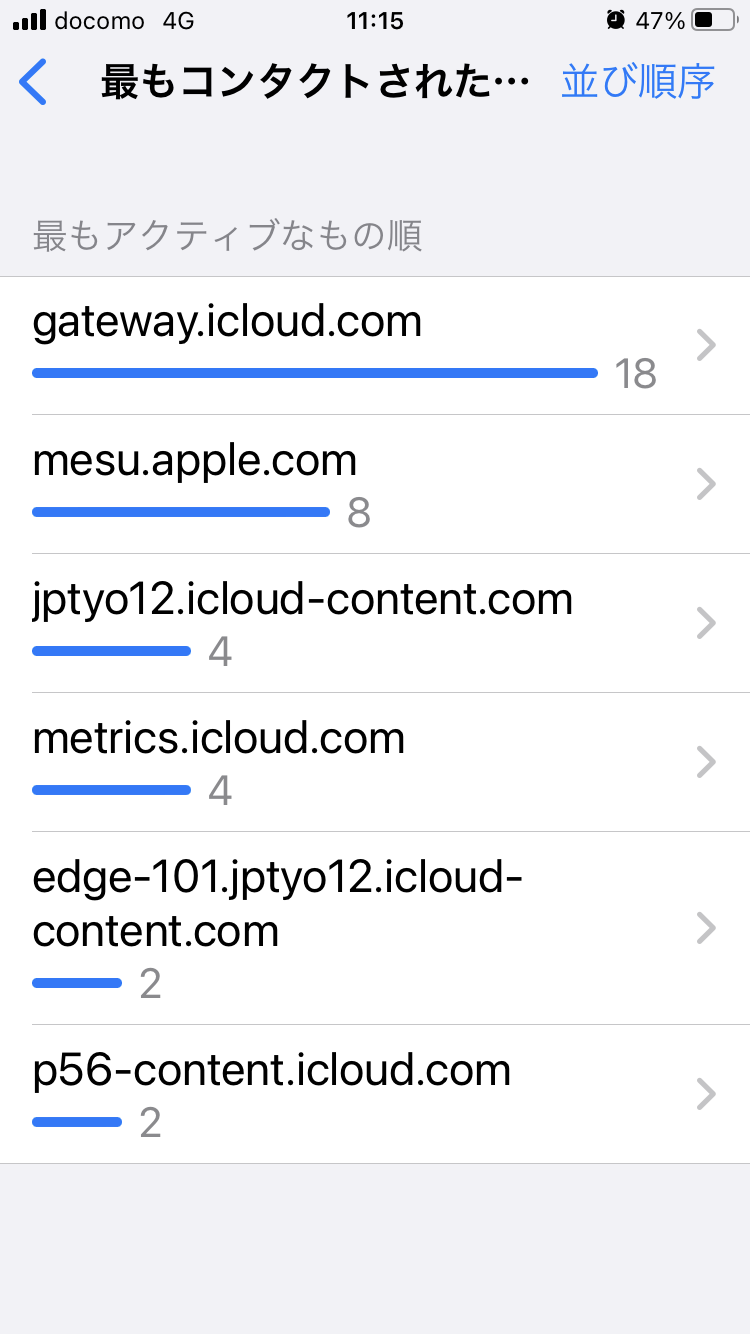Select edge-101.jptyo12.icloud-content.com entry

point(278,904)
